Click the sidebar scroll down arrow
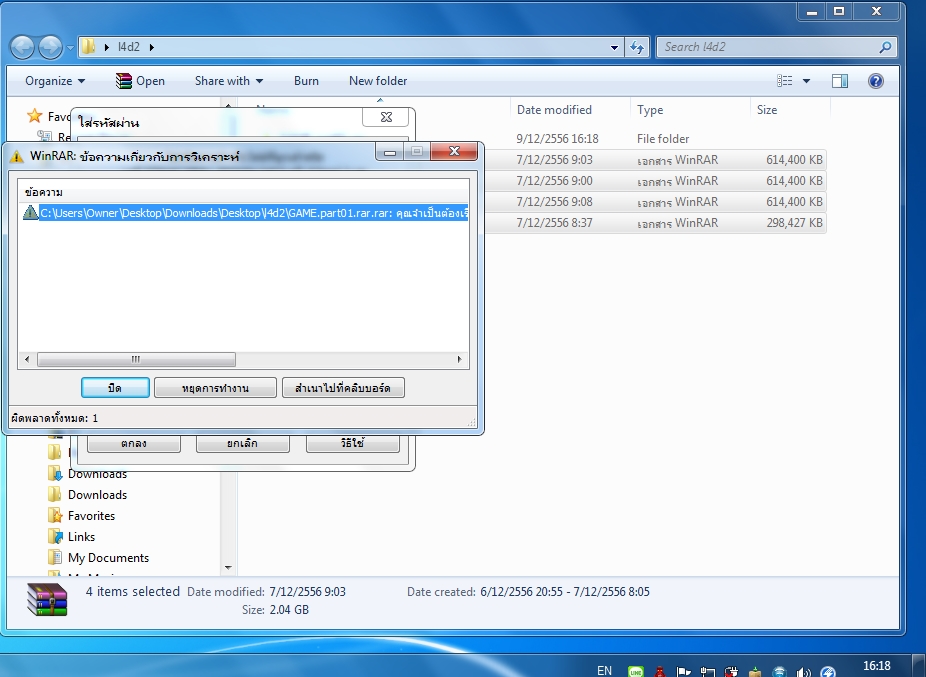926x677 pixels. tap(228, 568)
